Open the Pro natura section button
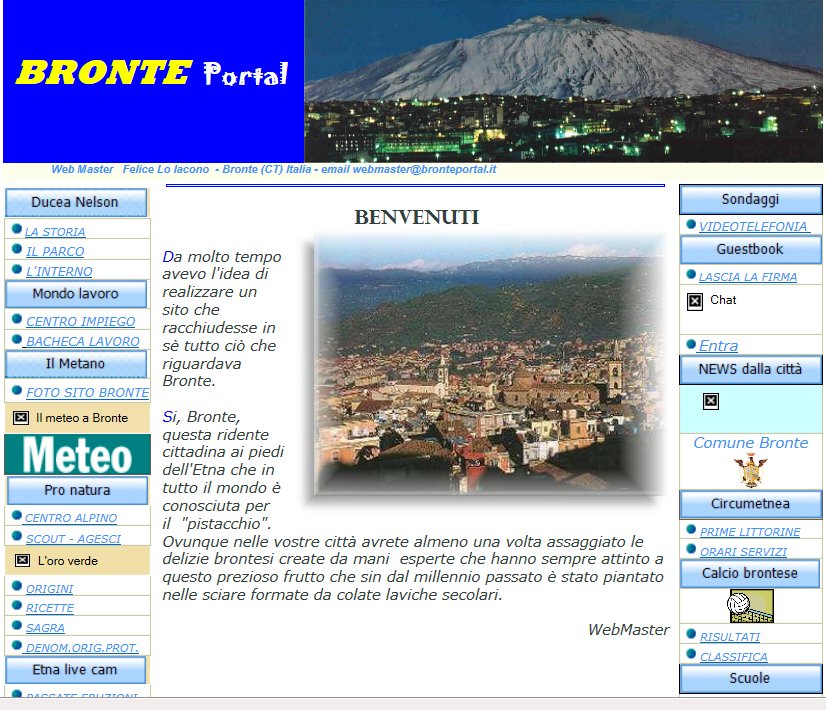Screen dimensions: 826x710 [x=77, y=490]
